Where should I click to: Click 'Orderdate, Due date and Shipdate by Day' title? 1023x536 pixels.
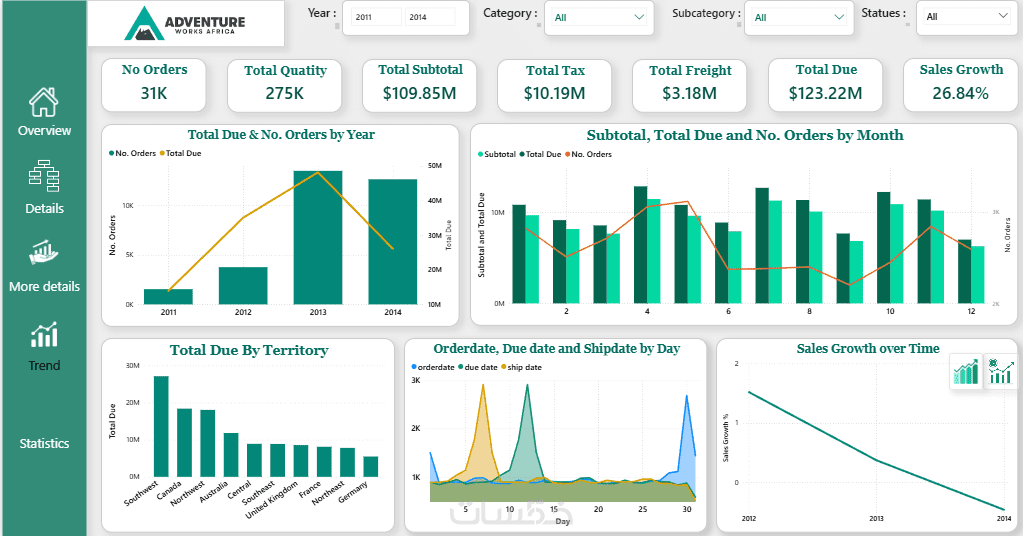[557, 349]
